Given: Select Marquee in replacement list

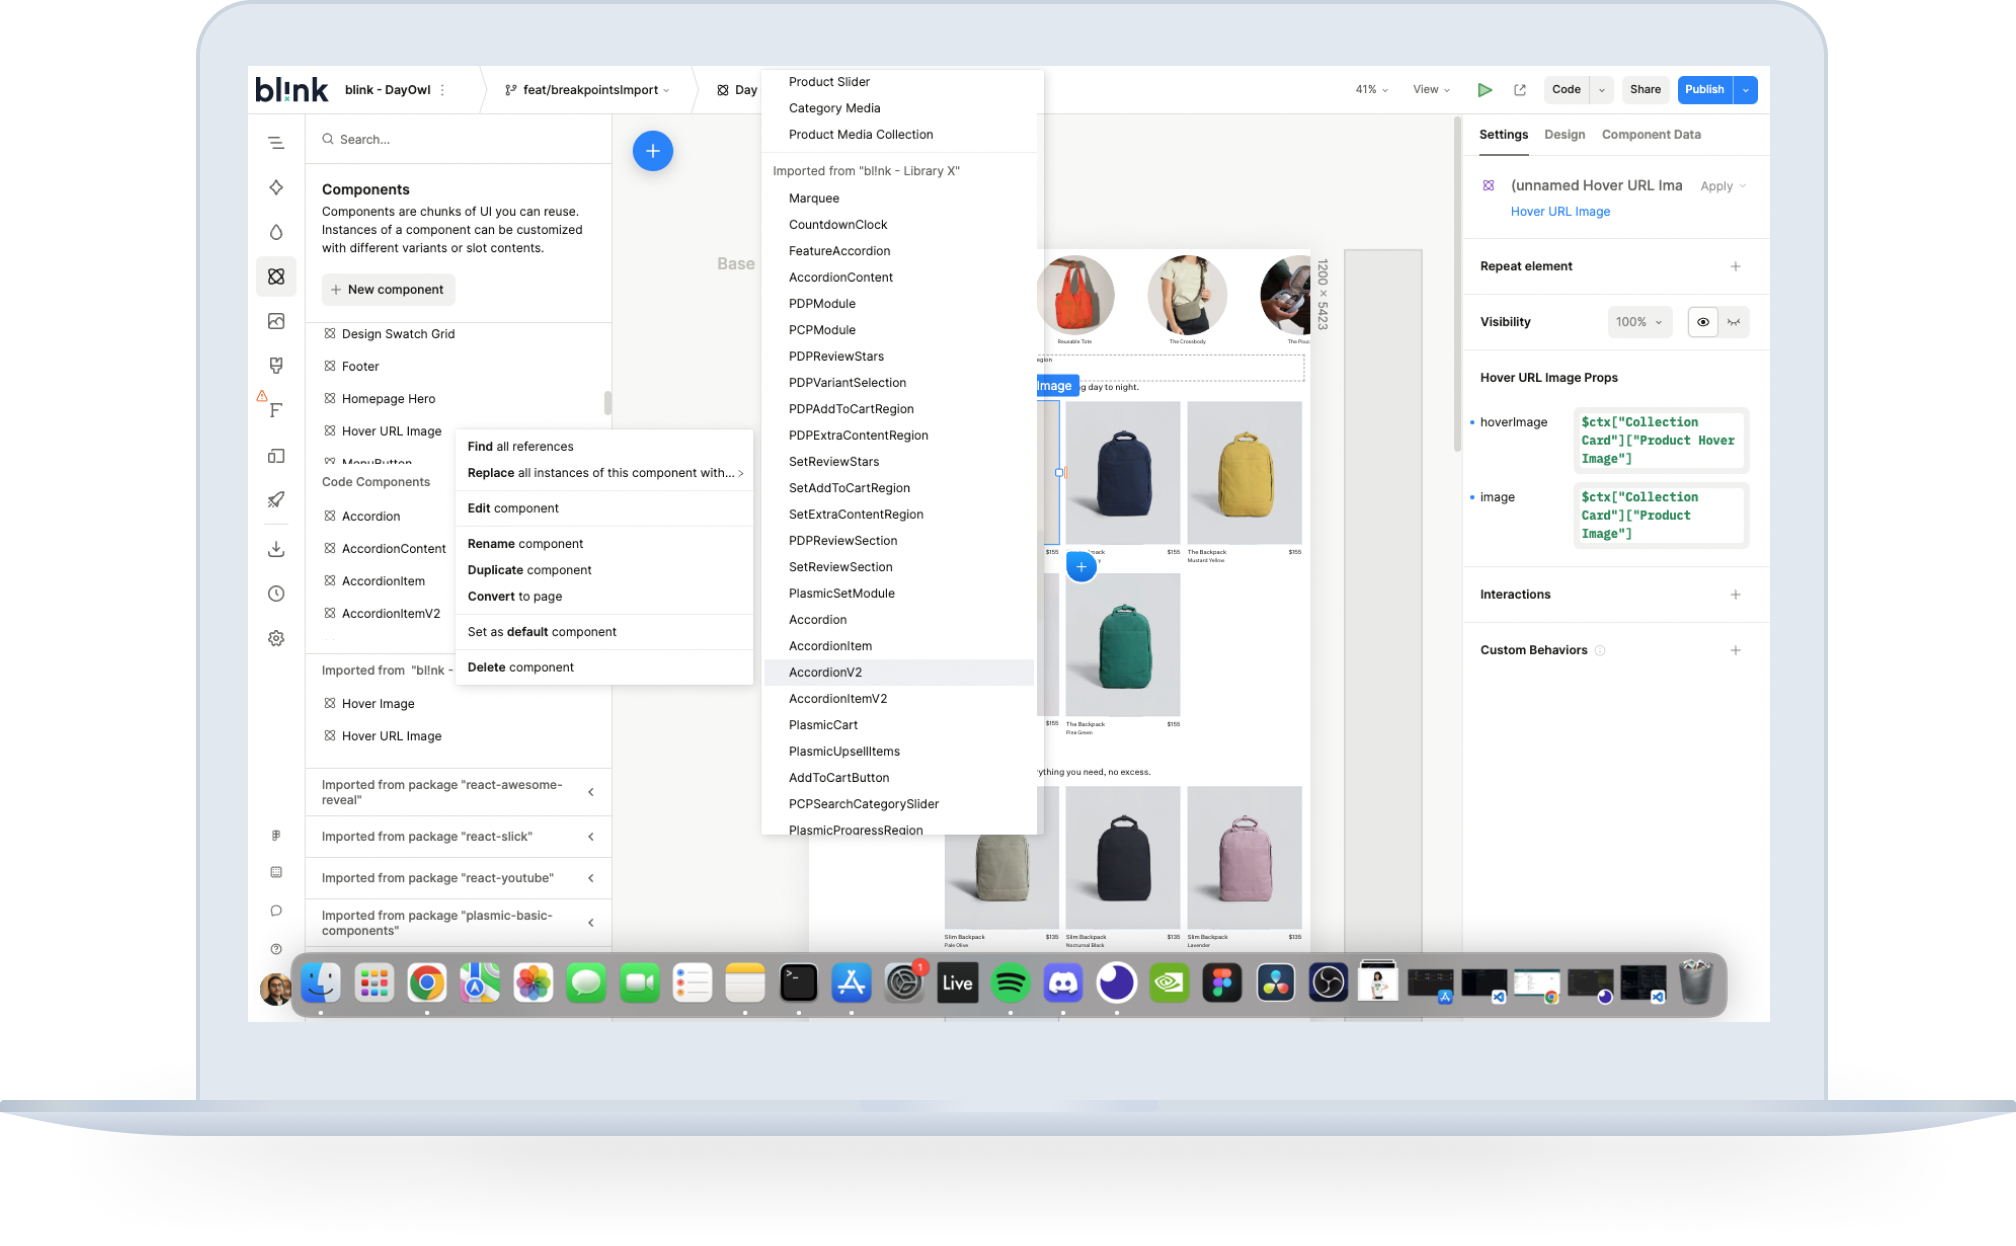Looking at the screenshot, I should [898, 198].
